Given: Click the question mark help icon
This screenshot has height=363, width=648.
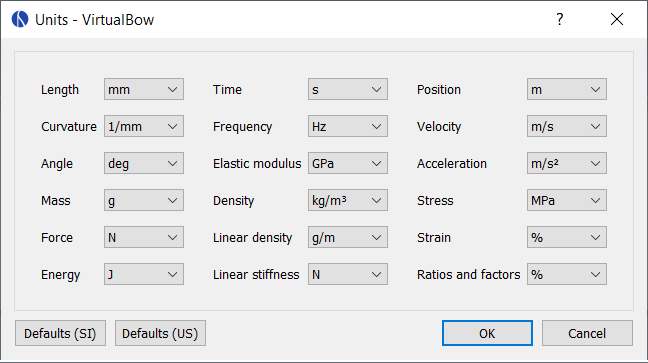Looking at the screenshot, I should tap(559, 19).
